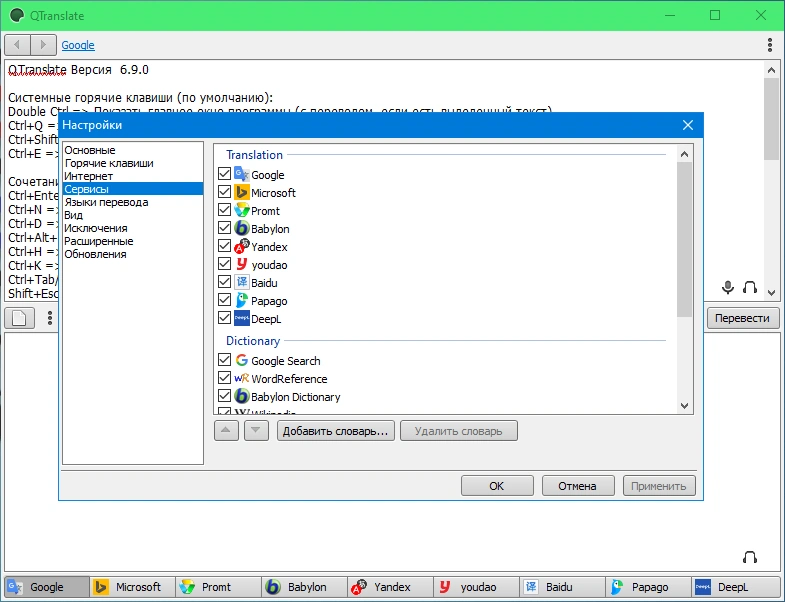This screenshot has height=602, width=785.
Task: Toggle the Google Search dictionary checkbox
Action: click(224, 360)
